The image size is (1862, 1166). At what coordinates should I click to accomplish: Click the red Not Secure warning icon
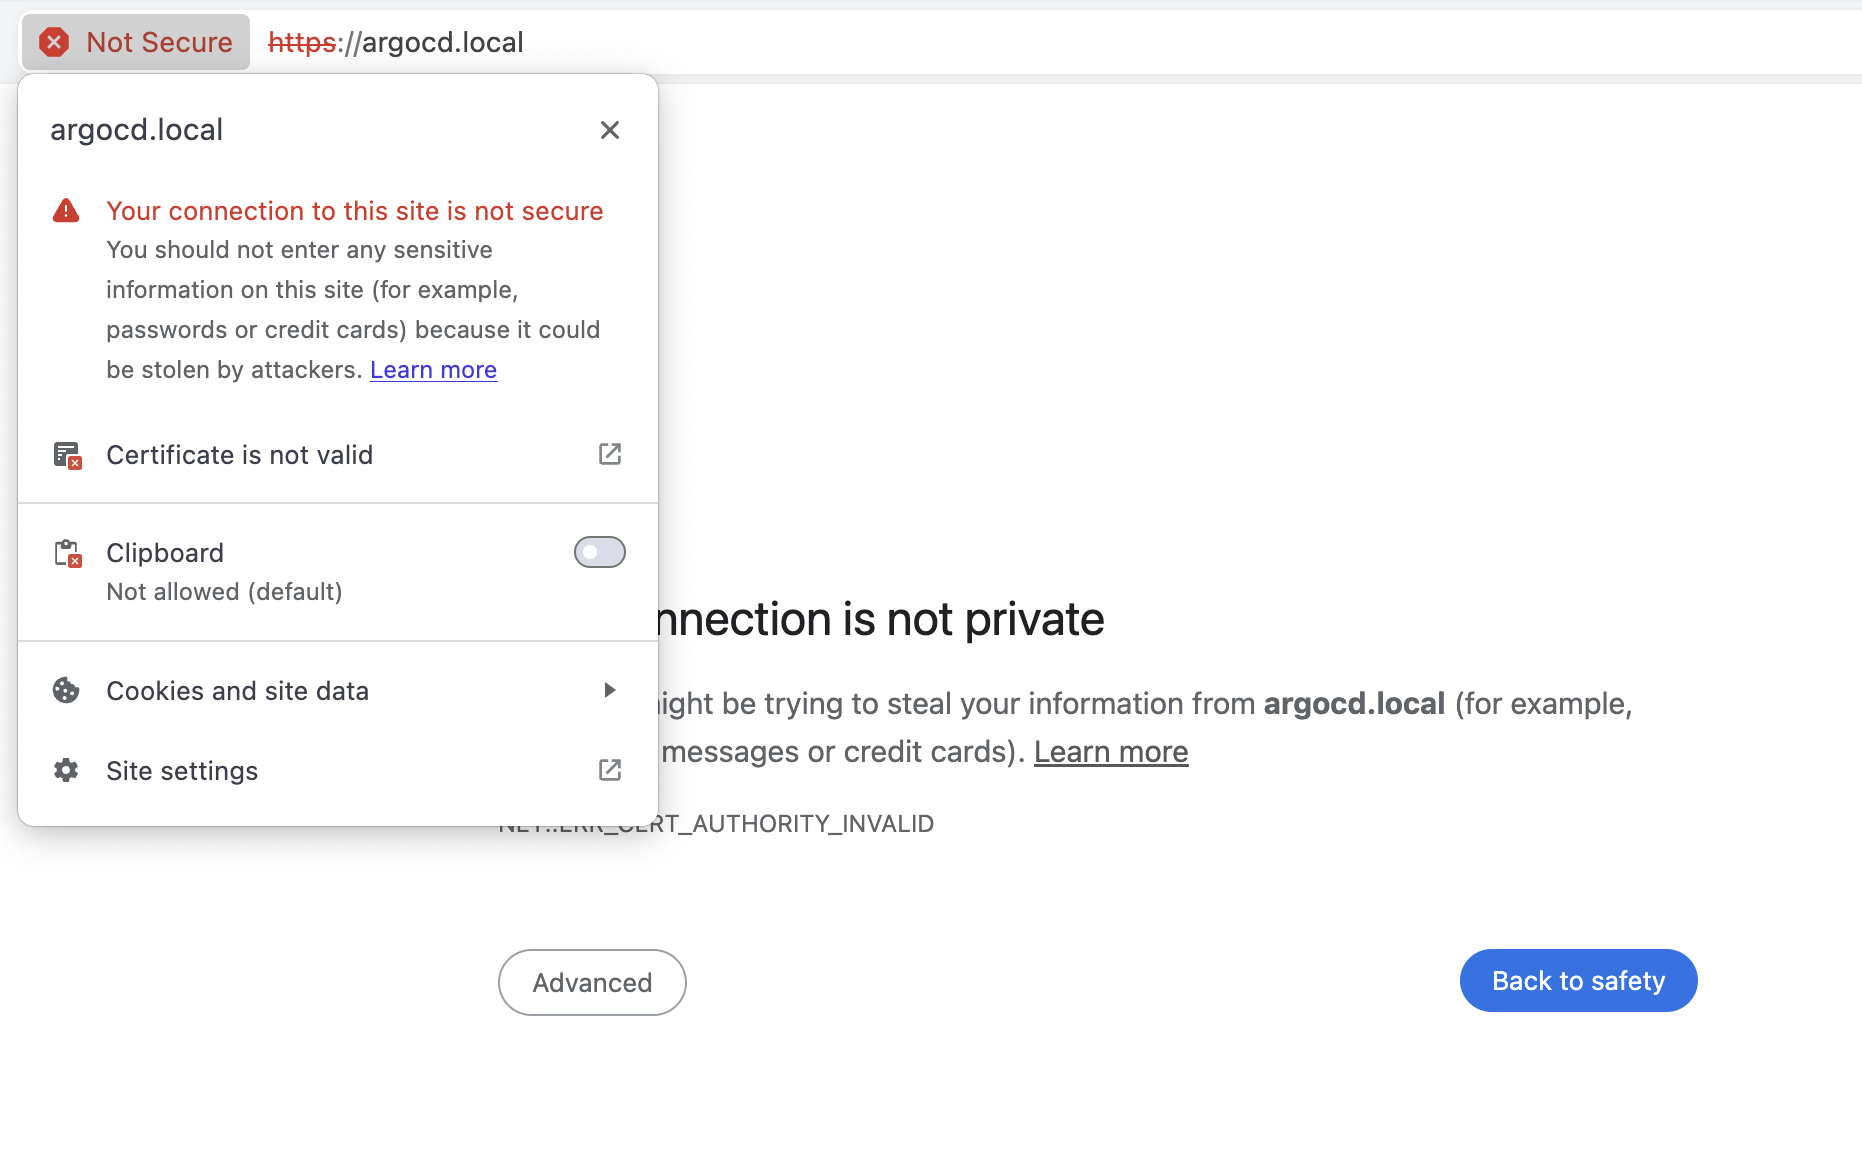tap(54, 42)
